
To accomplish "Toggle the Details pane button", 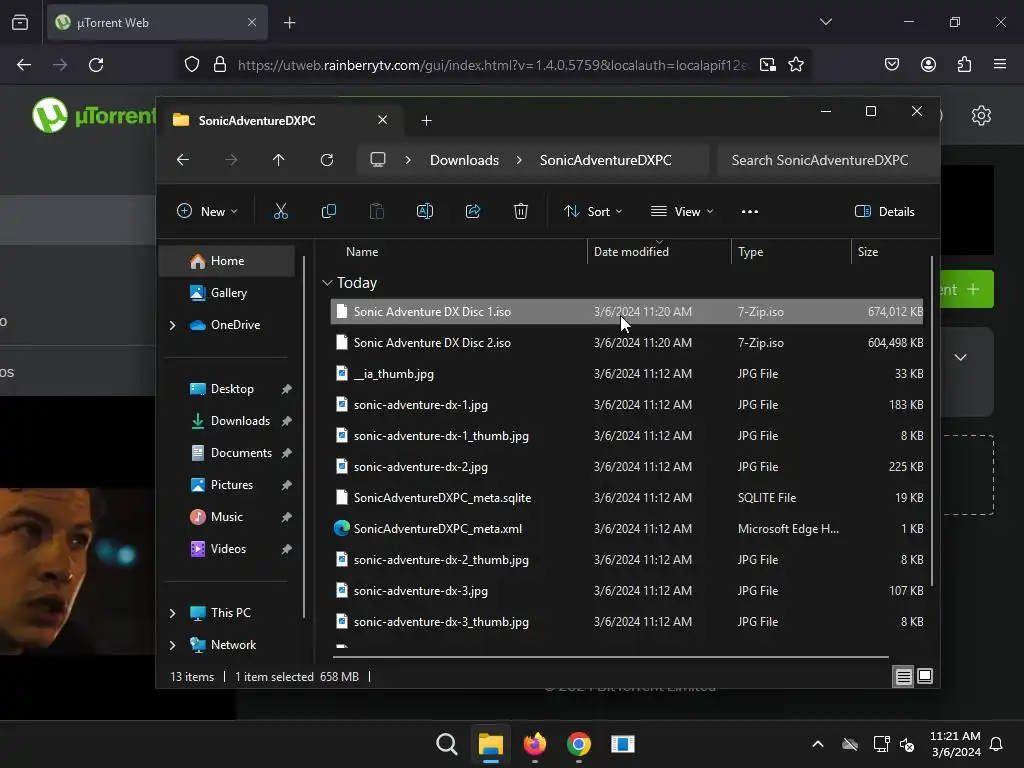I will point(884,212).
